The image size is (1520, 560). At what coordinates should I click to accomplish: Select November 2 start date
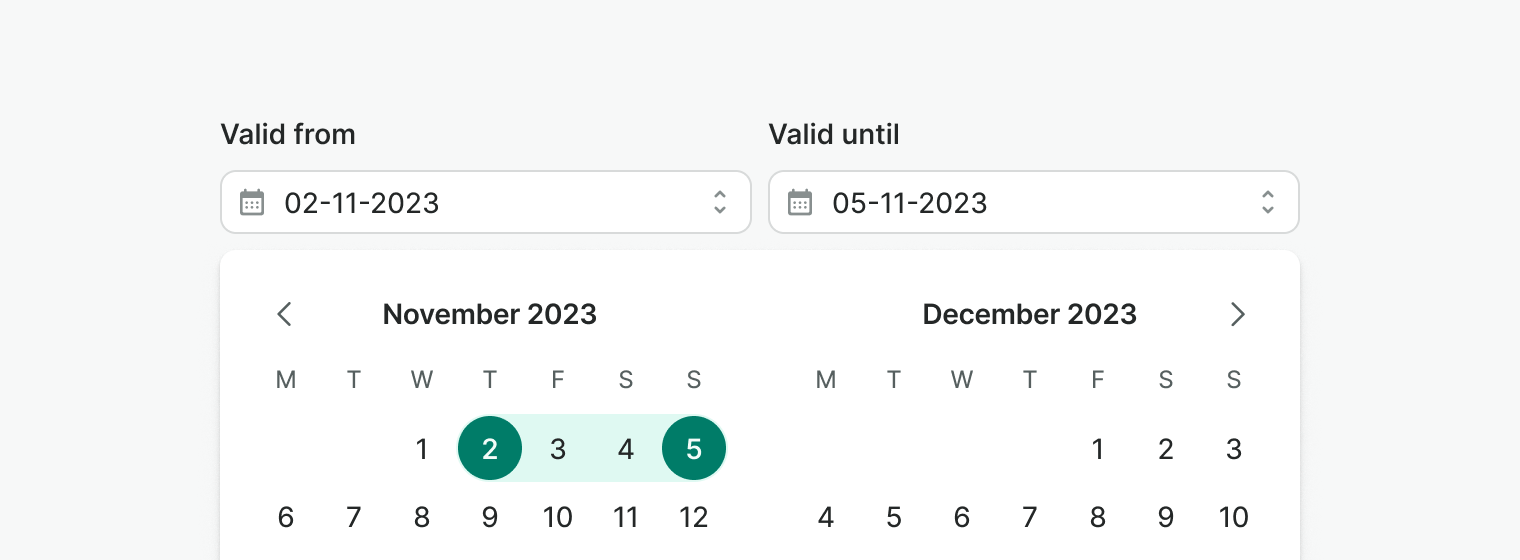(x=490, y=449)
